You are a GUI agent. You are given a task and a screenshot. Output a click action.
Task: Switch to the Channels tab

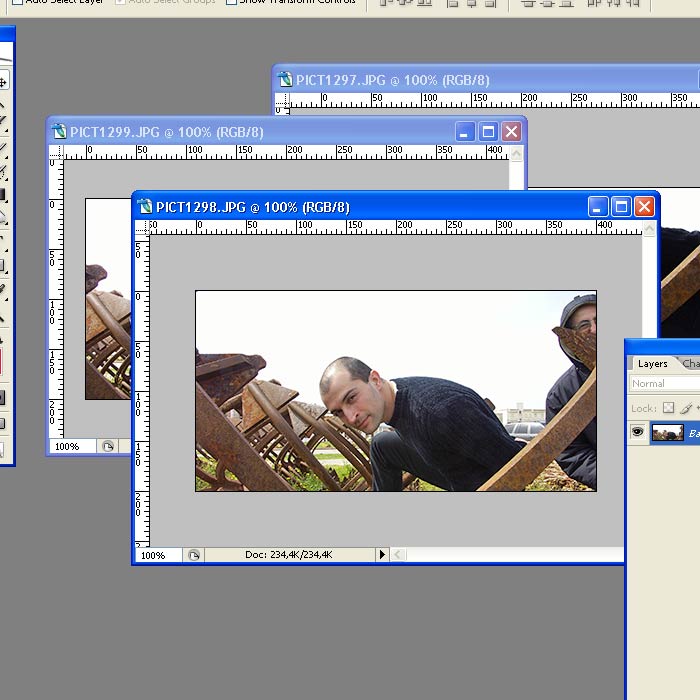[691, 364]
